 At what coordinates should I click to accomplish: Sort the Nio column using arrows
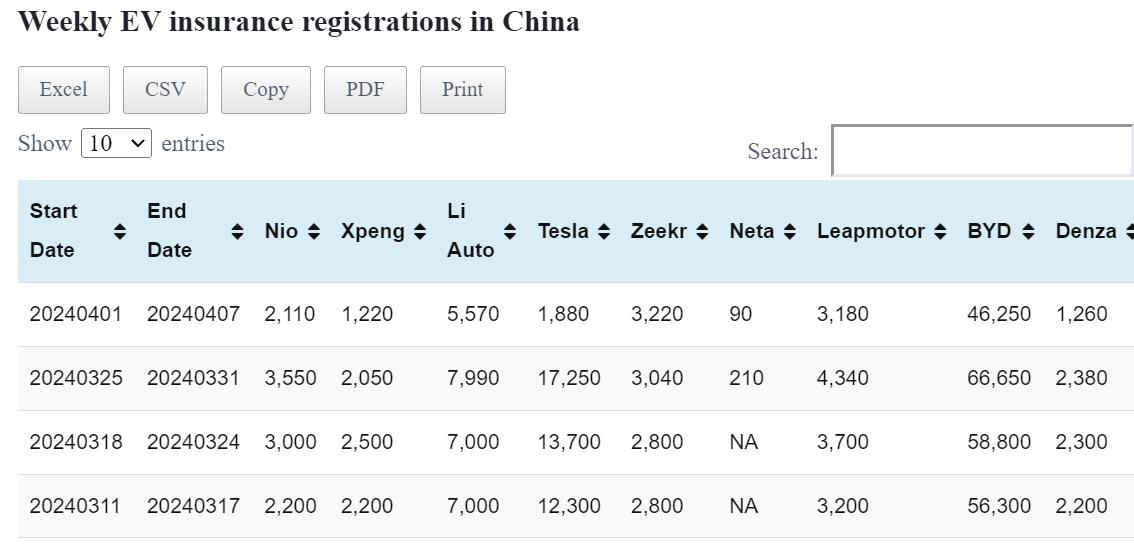pos(314,231)
